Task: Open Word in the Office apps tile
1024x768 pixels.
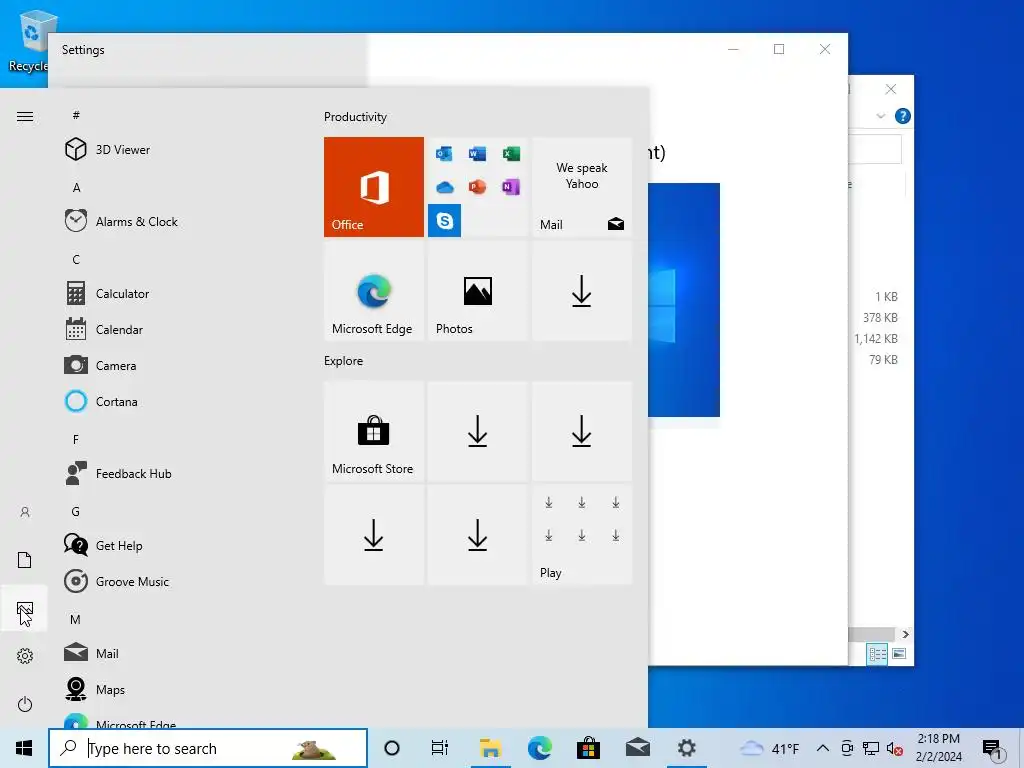Action: coord(477,154)
